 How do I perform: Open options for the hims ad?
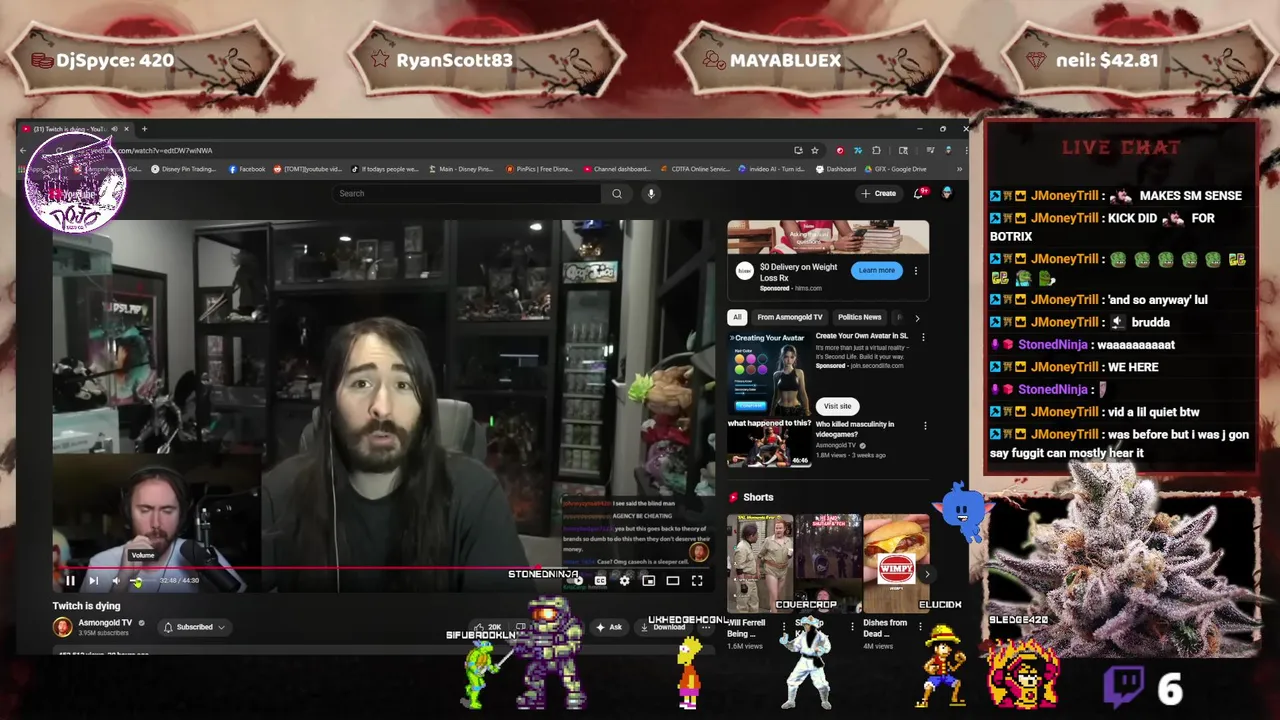pos(915,270)
